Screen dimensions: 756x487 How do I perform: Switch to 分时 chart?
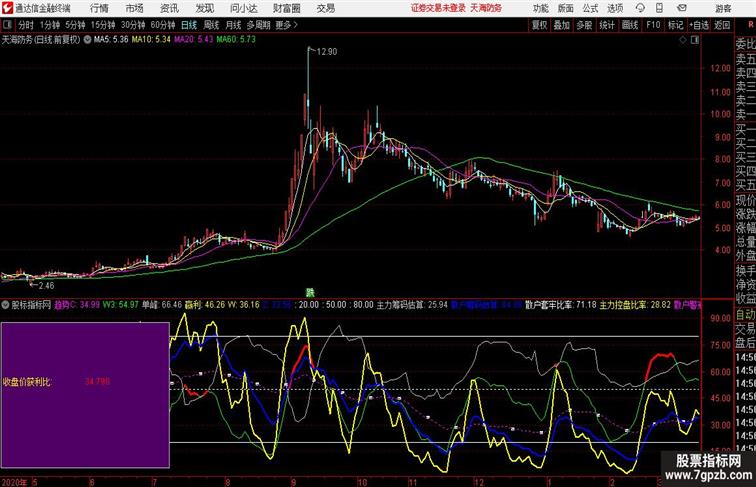point(26,25)
